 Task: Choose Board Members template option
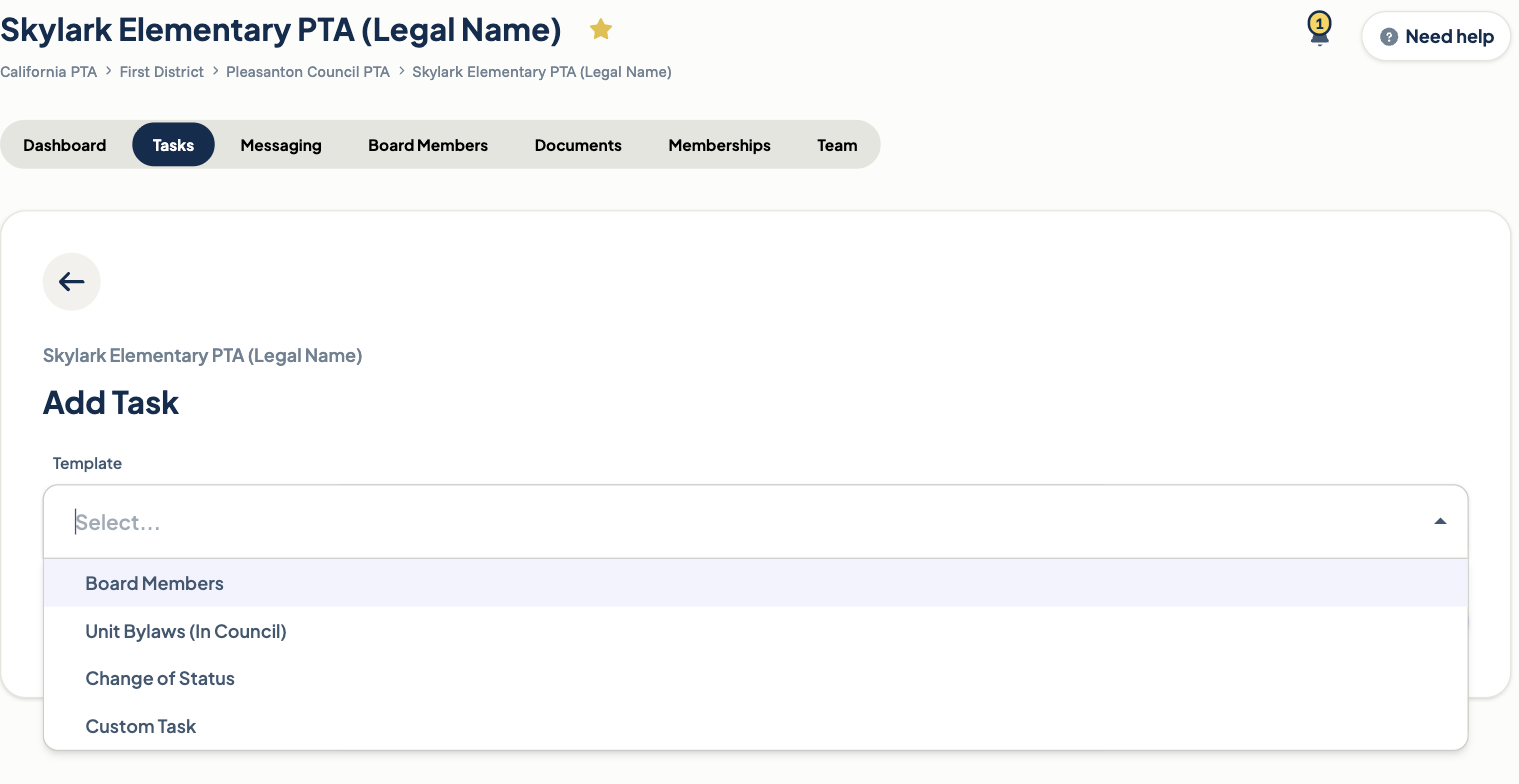(x=755, y=583)
